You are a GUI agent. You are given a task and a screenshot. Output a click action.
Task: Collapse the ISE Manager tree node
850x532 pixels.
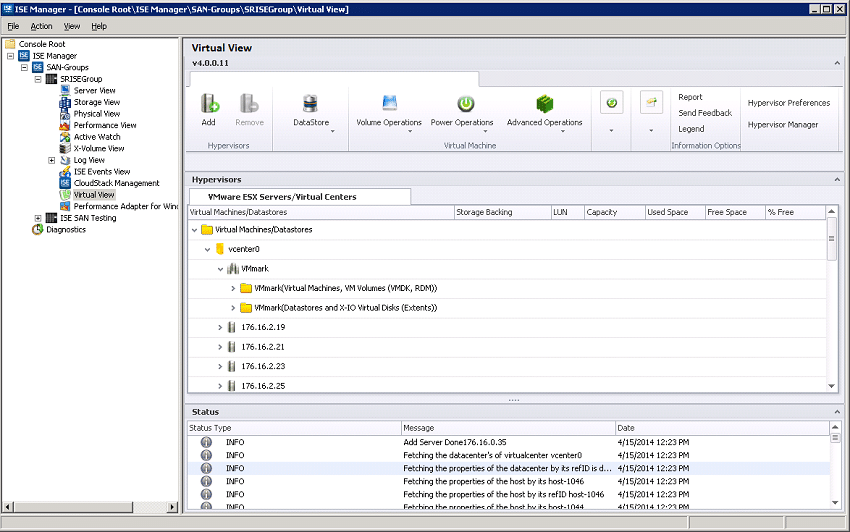coord(10,56)
